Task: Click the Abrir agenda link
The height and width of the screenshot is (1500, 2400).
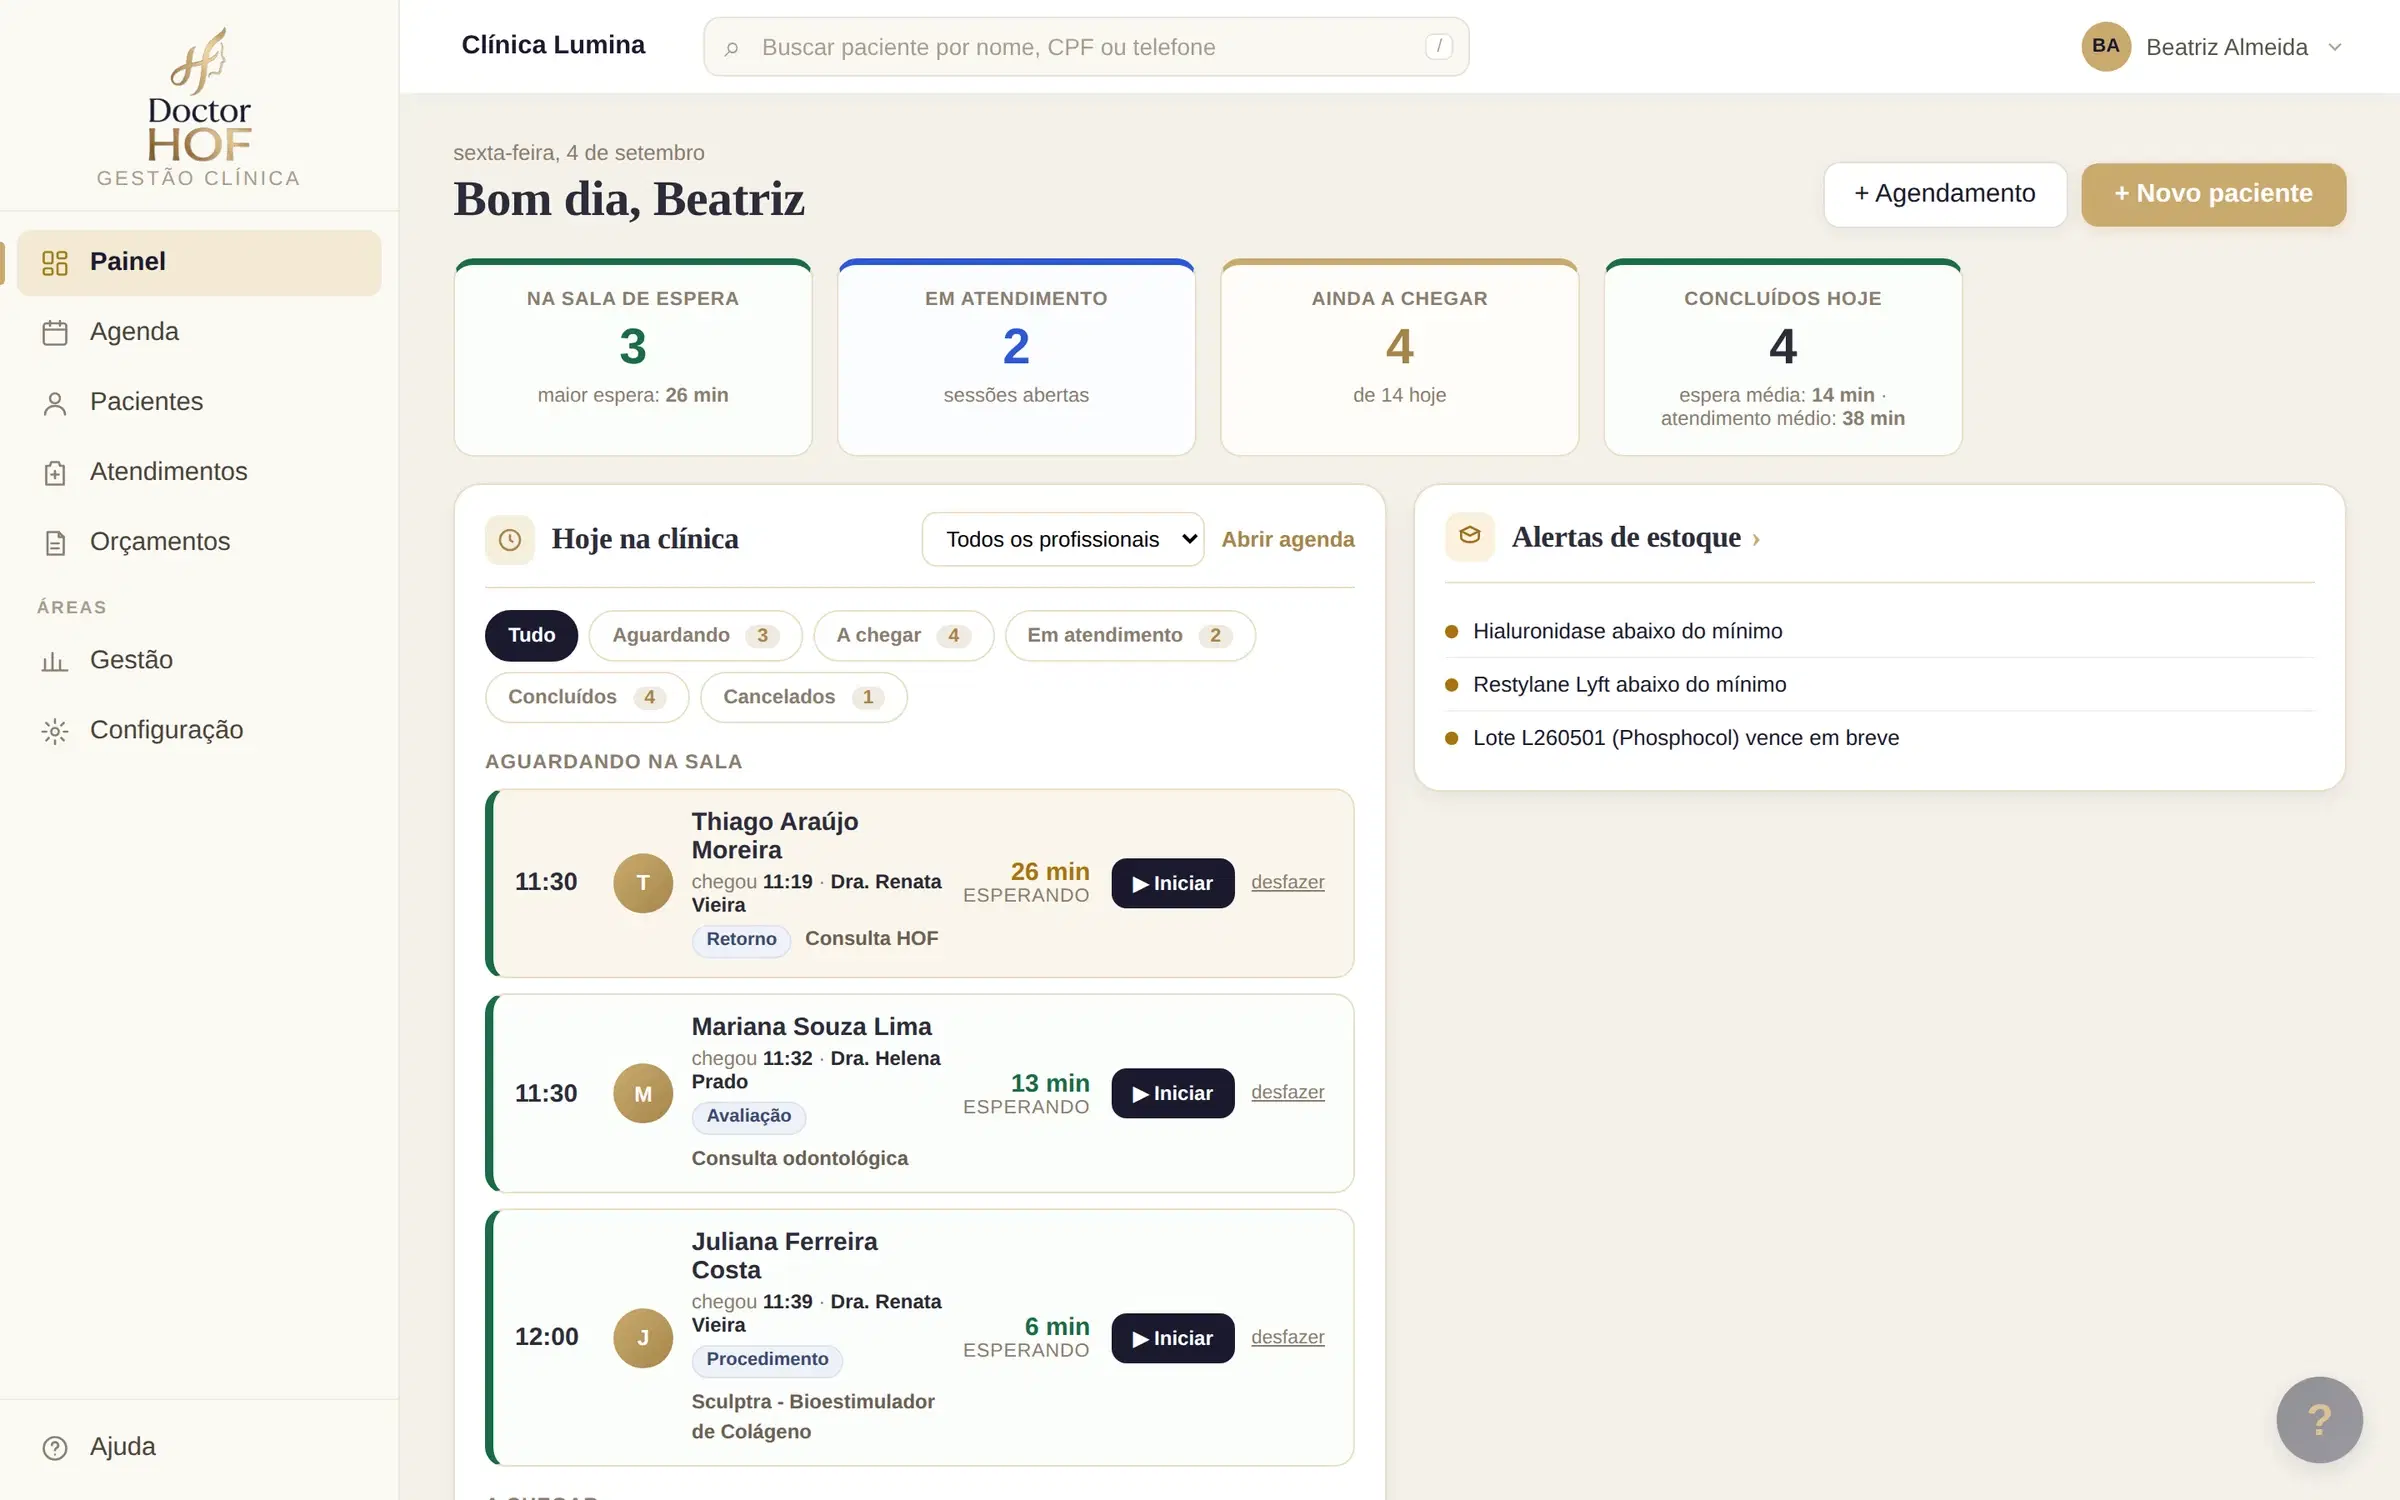Action: pos(1288,539)
